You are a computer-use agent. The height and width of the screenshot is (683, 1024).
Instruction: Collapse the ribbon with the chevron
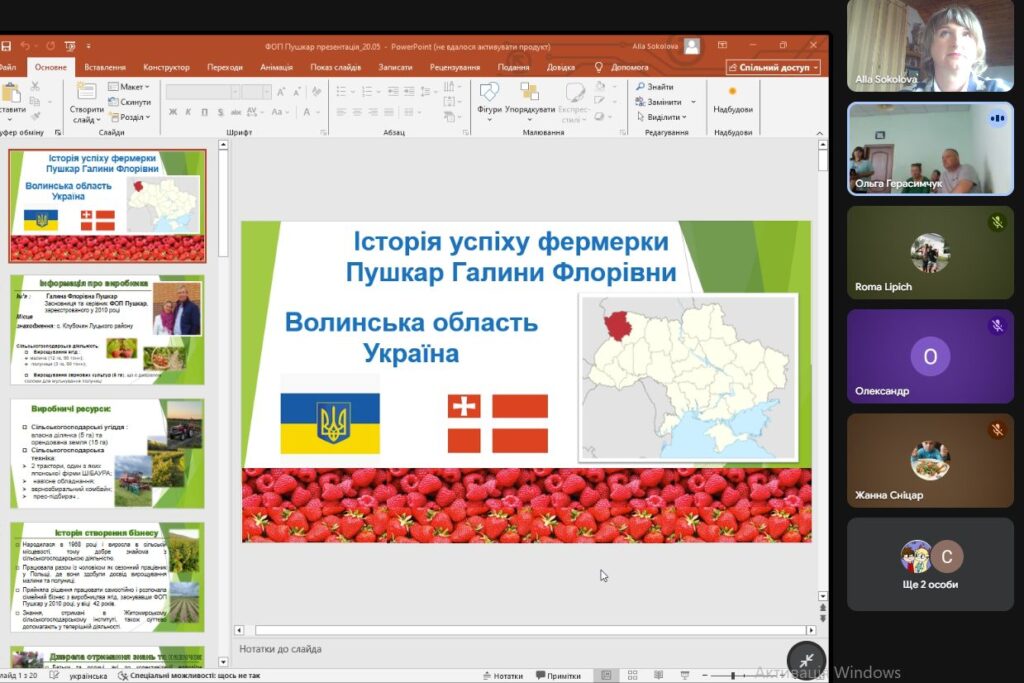coord(820,133)
